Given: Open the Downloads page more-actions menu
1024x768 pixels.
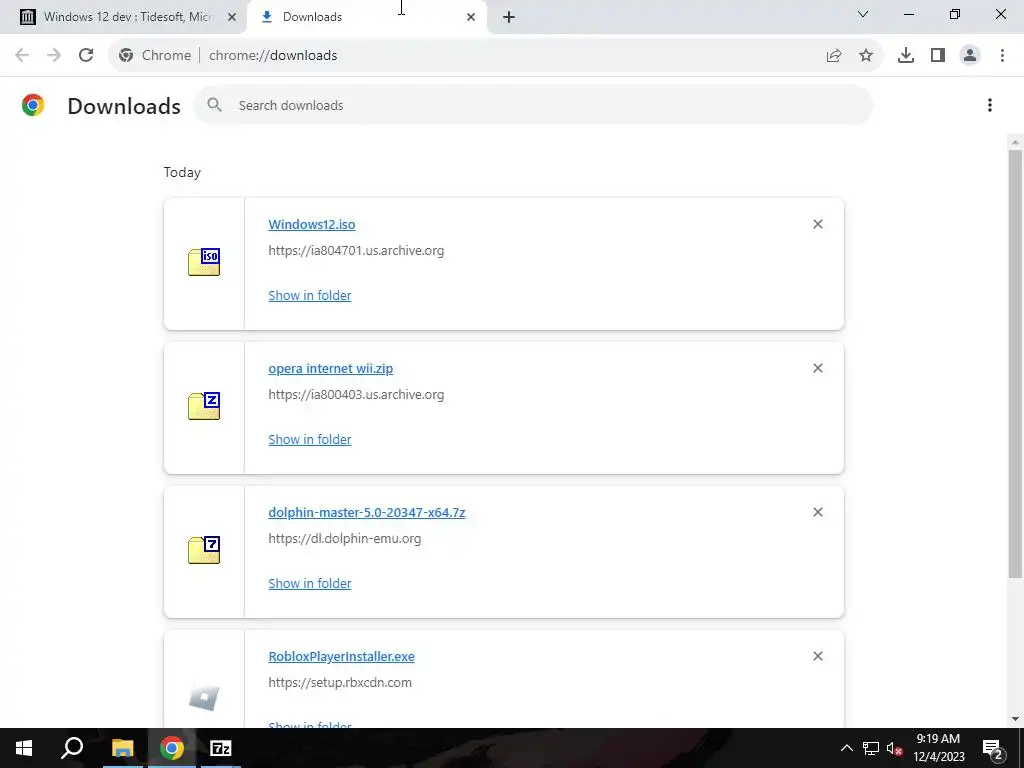Looking at the screenshot, I should 990,105.
